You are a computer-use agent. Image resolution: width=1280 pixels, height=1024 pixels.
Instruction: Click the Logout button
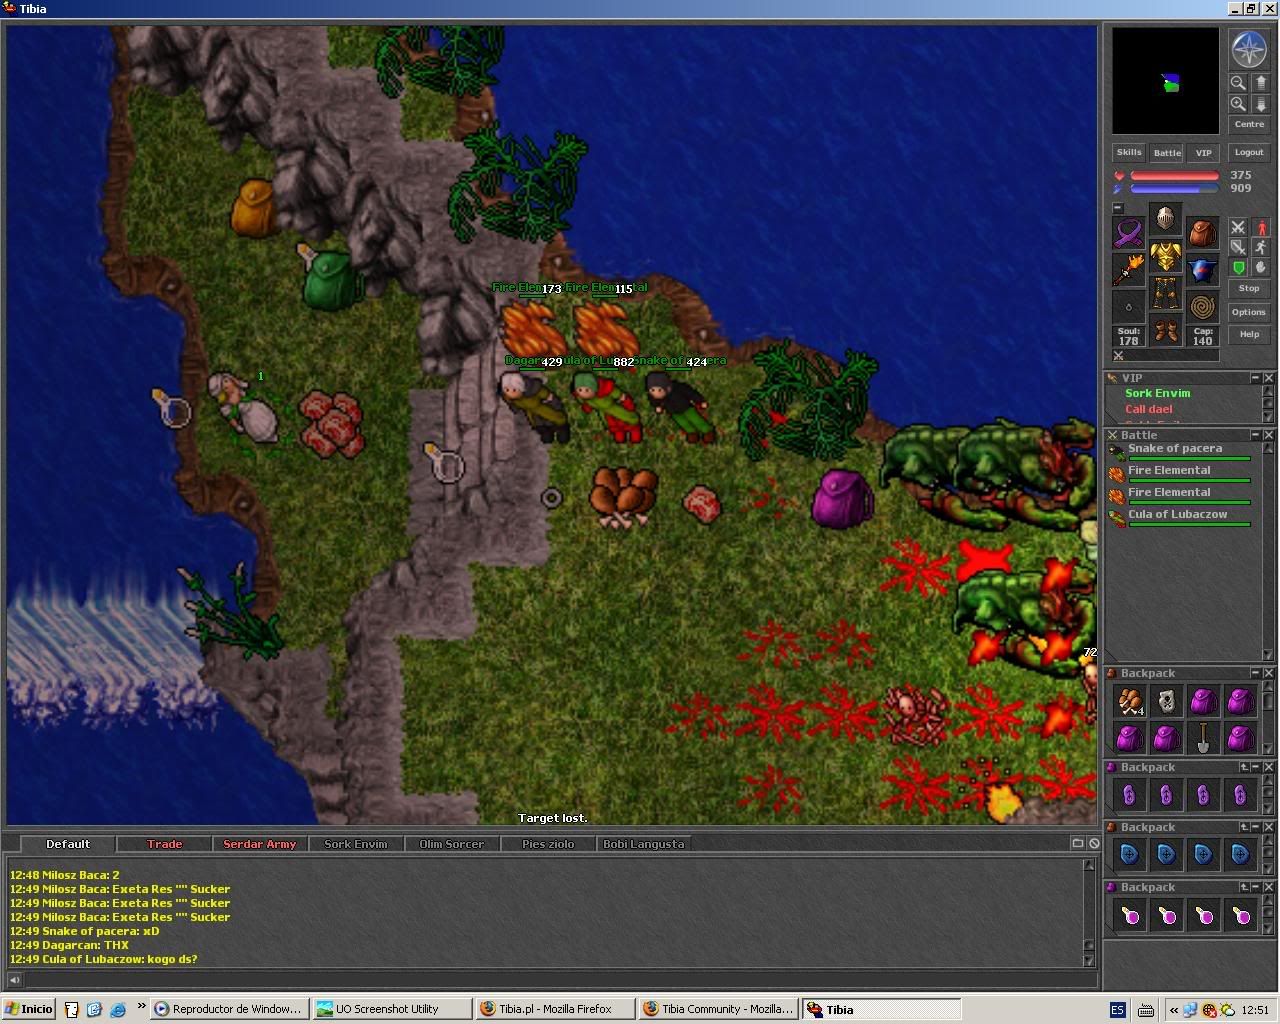(x=1249, y=153)
